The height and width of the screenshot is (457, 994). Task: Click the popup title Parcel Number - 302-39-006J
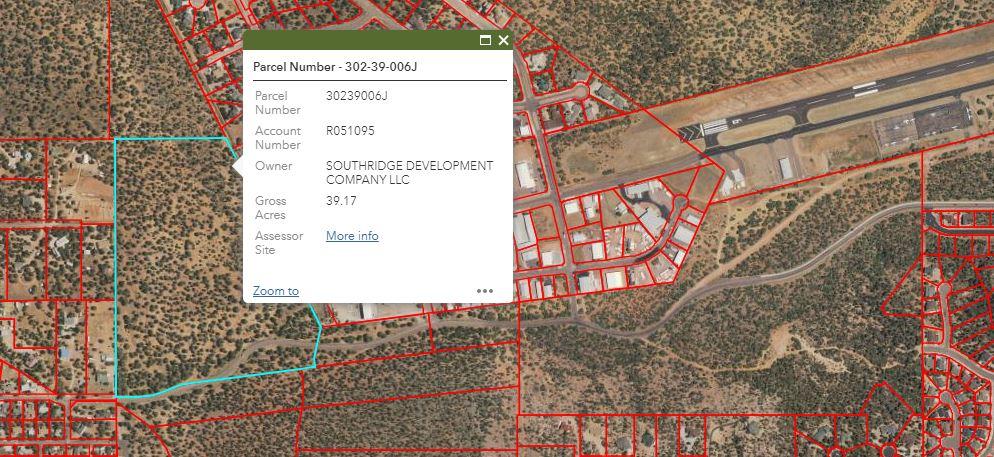(335, 67)
